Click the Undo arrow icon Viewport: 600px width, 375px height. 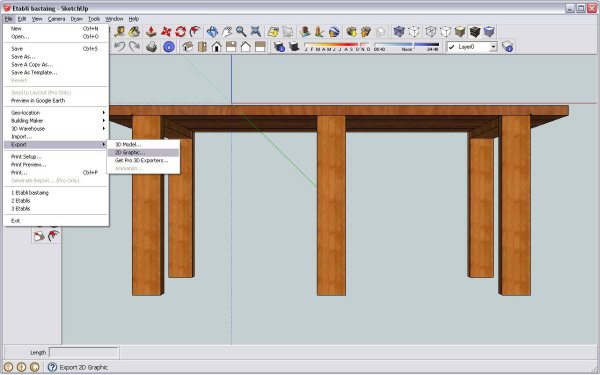point(120,47)
